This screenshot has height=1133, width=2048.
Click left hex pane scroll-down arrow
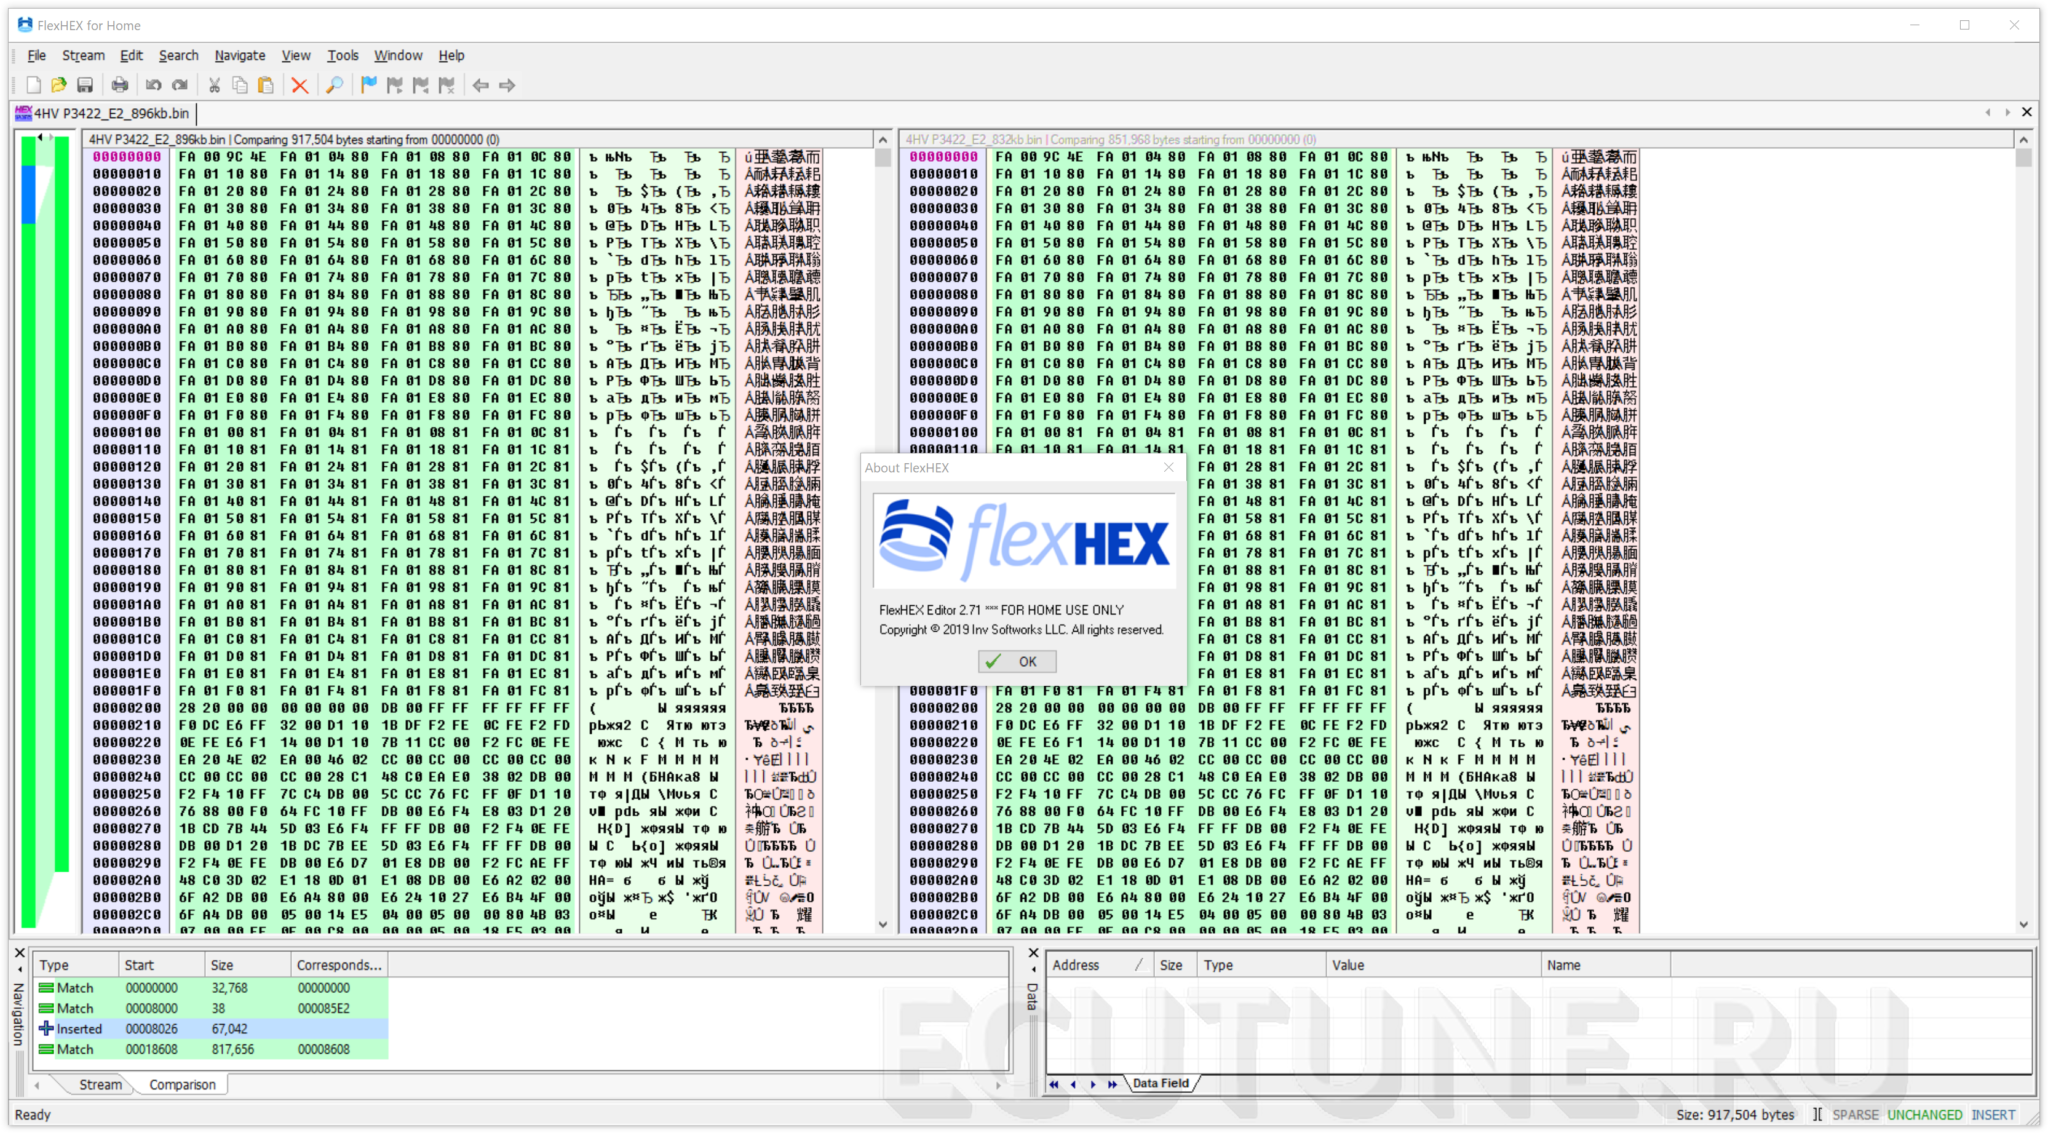(883, 925)
